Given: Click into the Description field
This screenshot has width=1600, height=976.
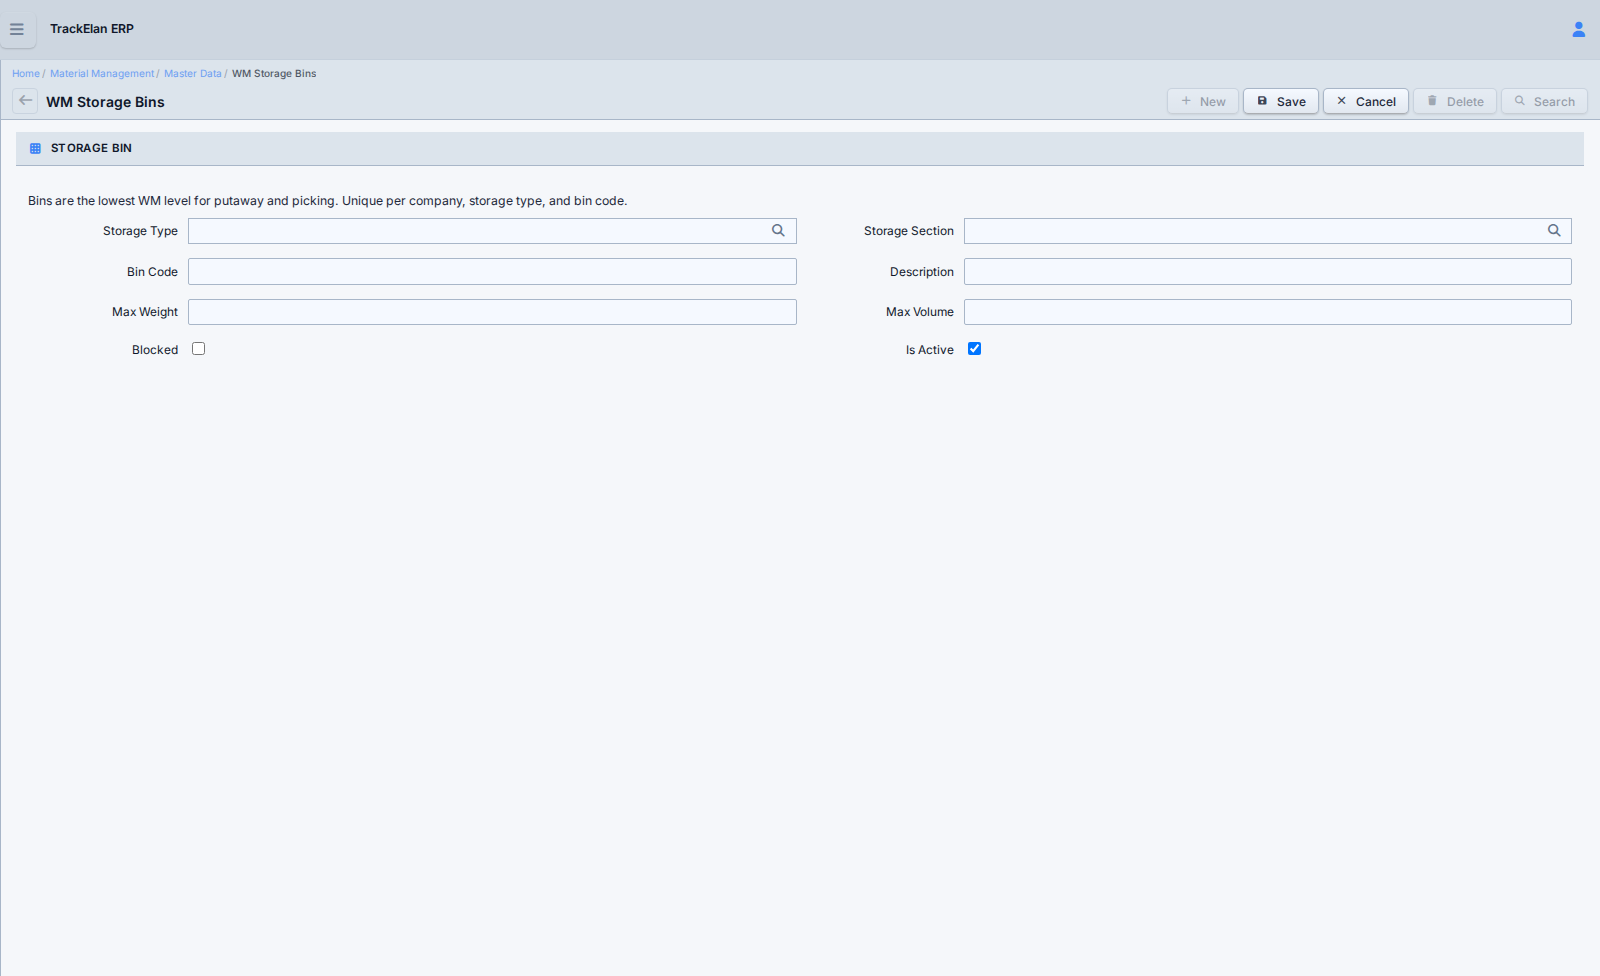Looking at the screenshot, I should click(1268, 272).
